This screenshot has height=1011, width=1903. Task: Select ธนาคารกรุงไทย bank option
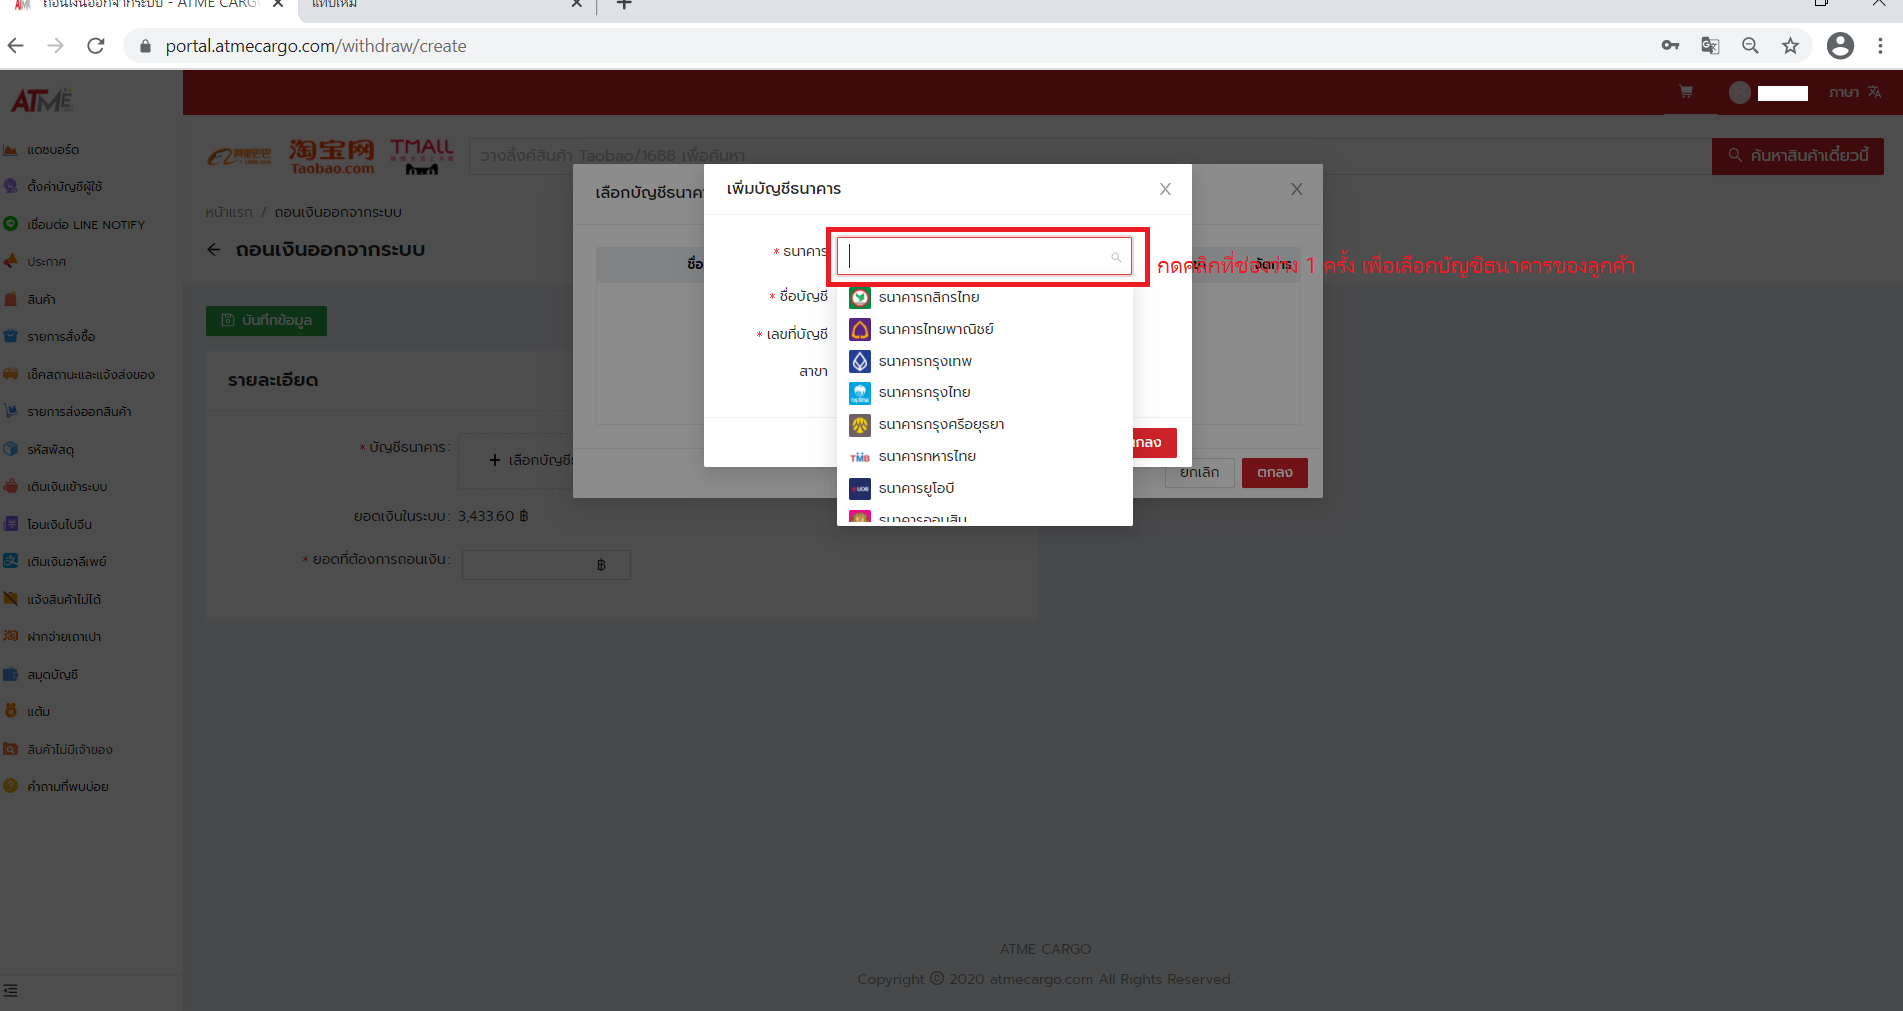point(924,393)
